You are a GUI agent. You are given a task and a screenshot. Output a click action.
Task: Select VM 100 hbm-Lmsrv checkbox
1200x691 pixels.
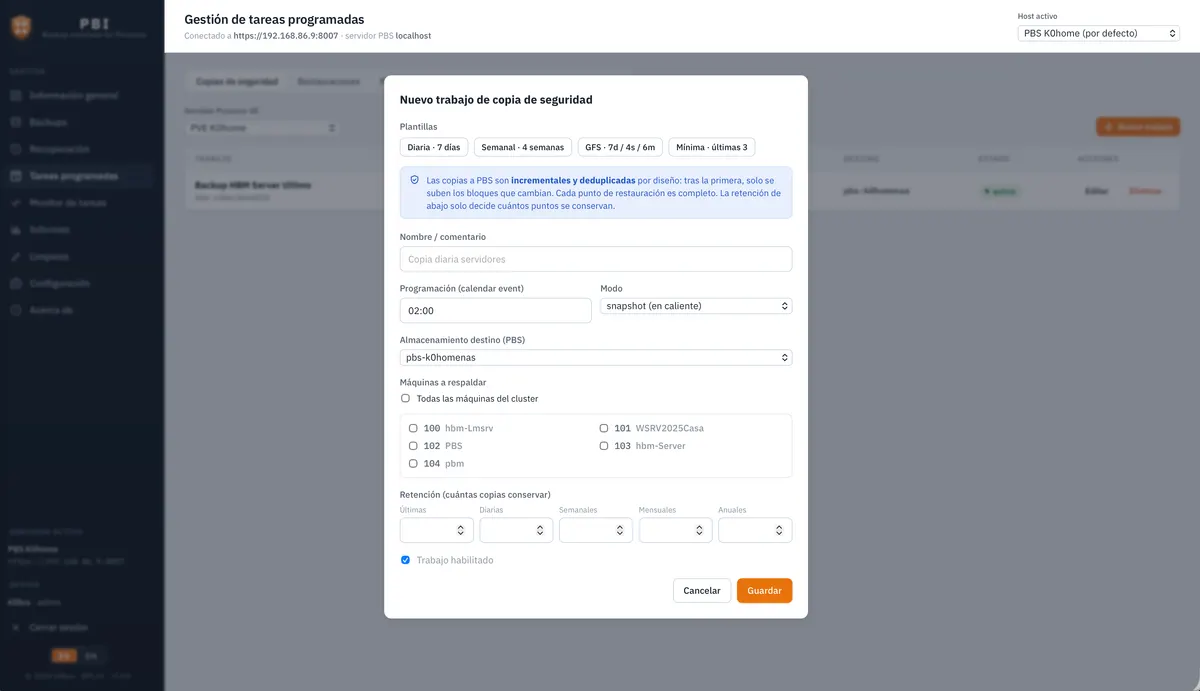point(413,428)
